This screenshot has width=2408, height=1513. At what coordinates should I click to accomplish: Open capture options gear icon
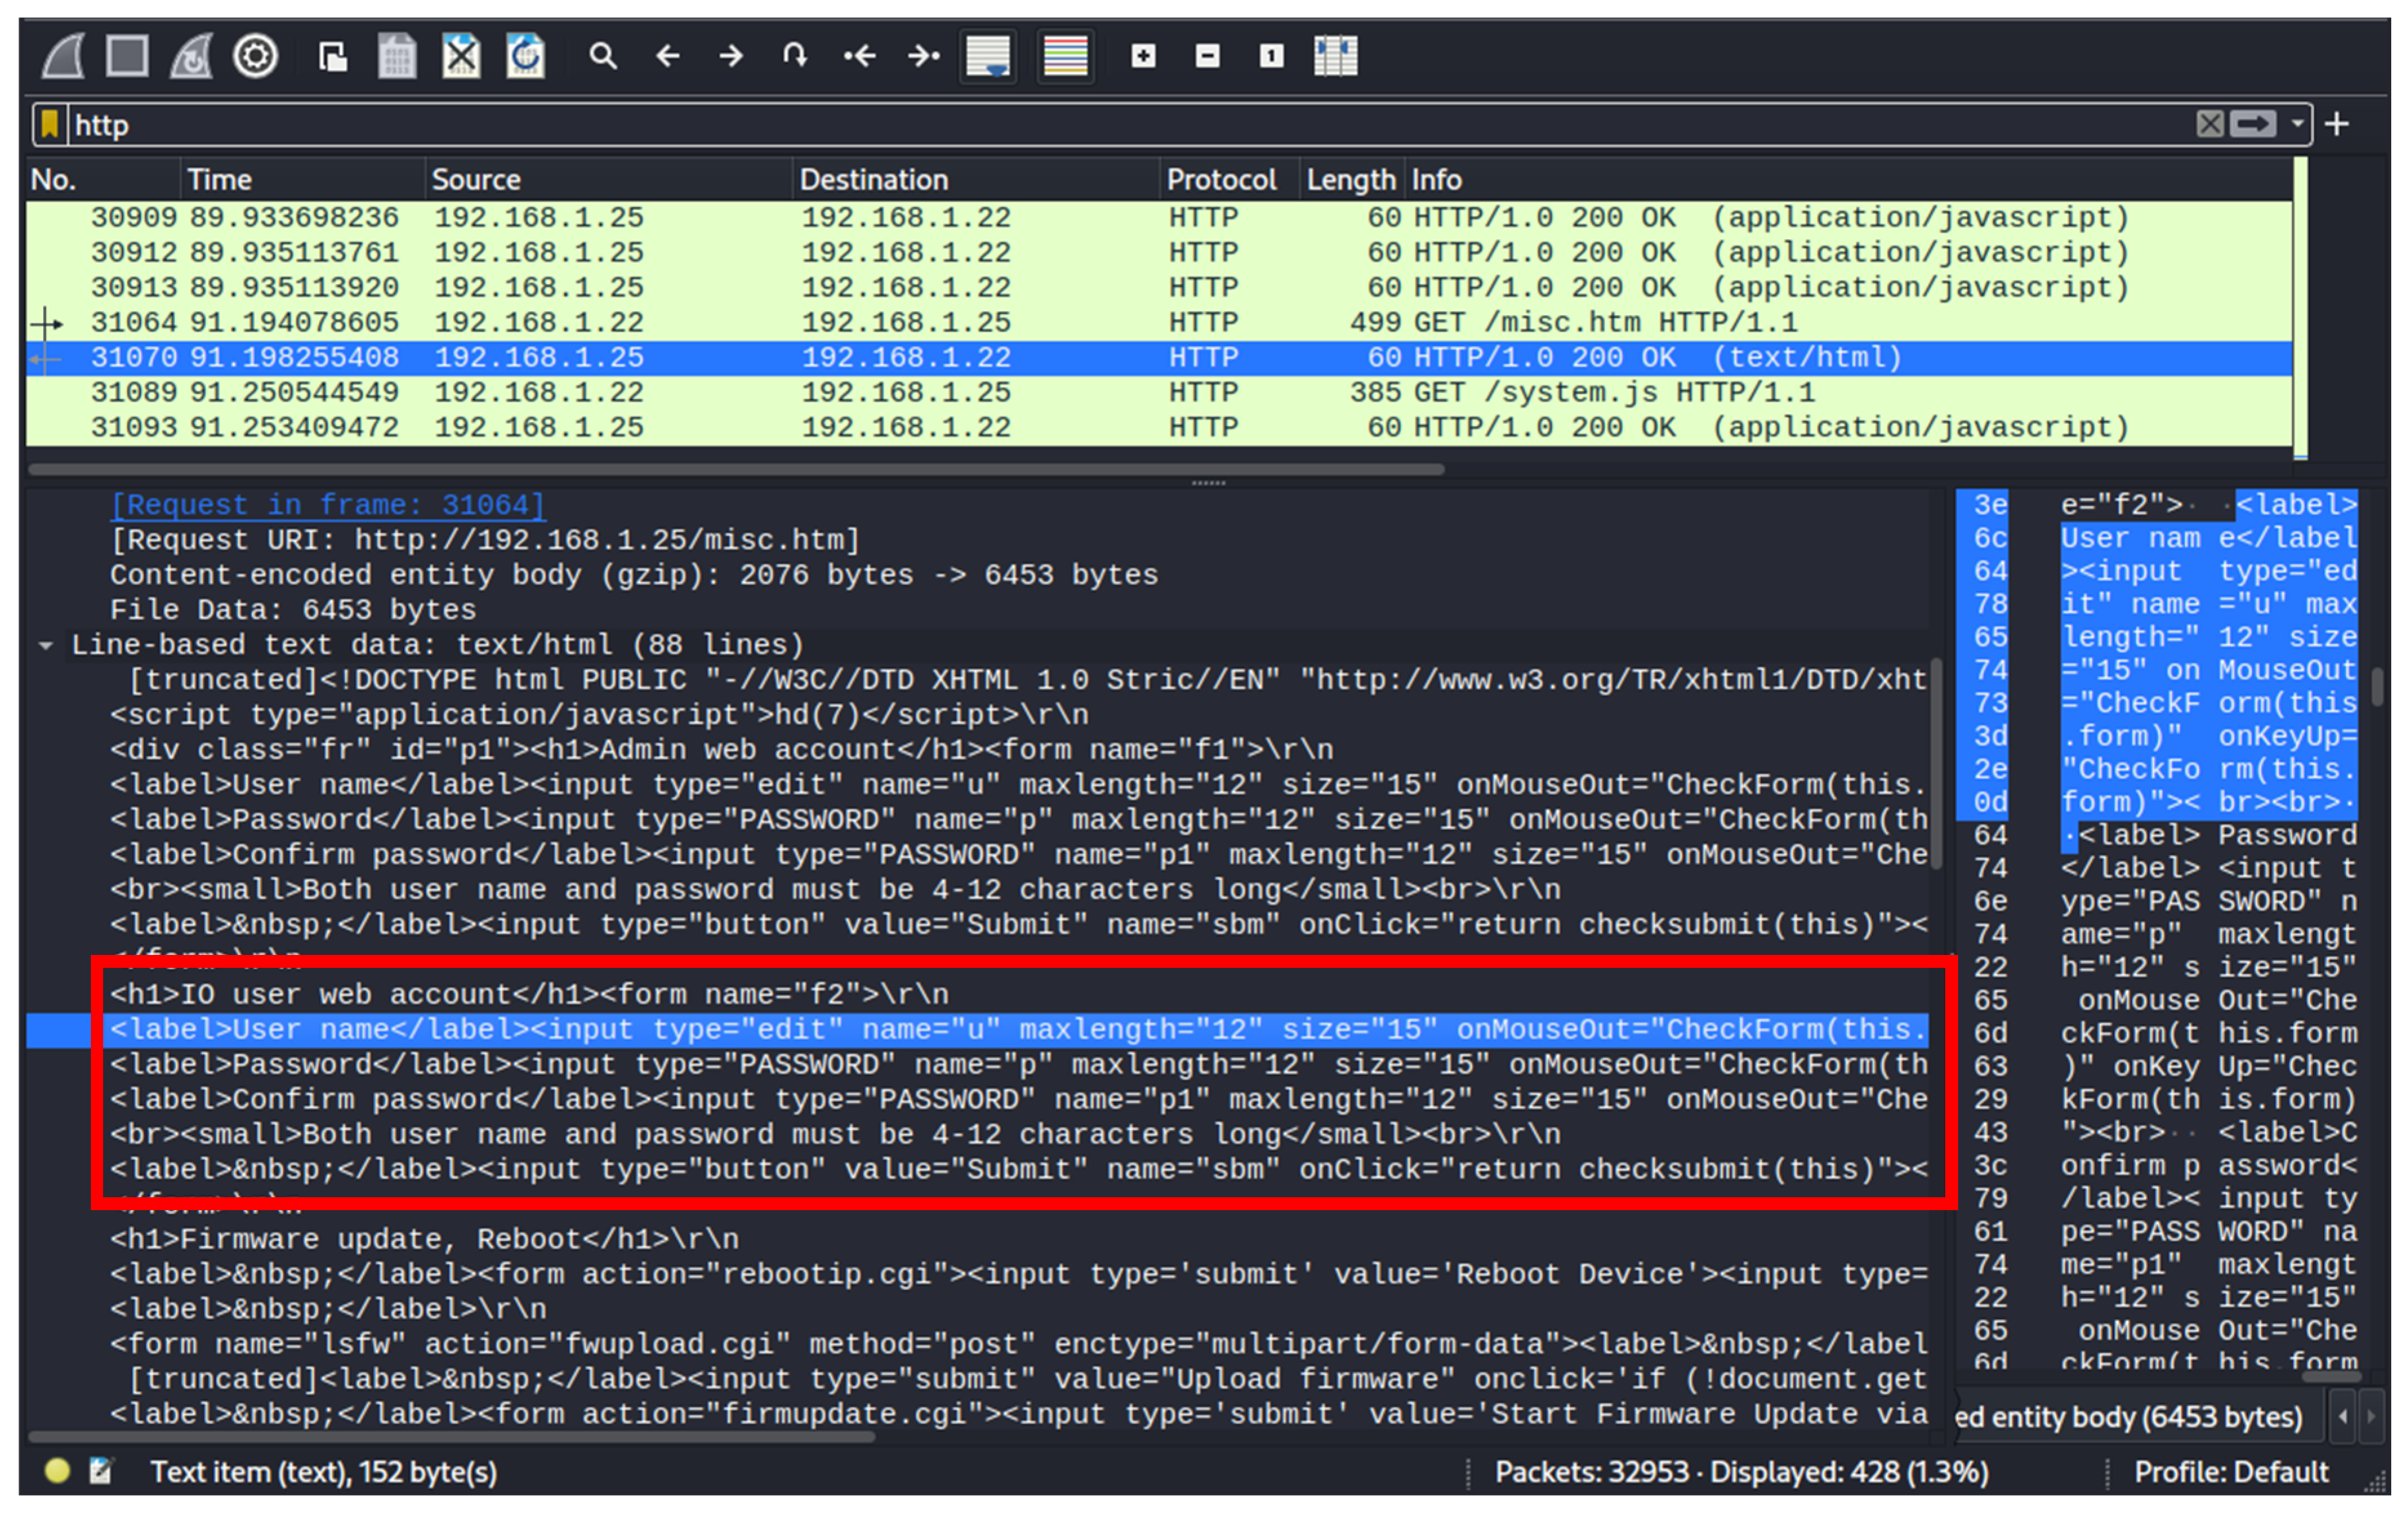point(255,56)
